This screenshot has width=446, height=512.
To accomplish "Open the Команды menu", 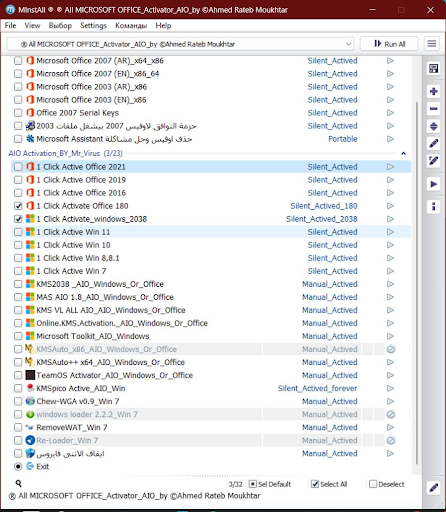I will tap(131, 26).
